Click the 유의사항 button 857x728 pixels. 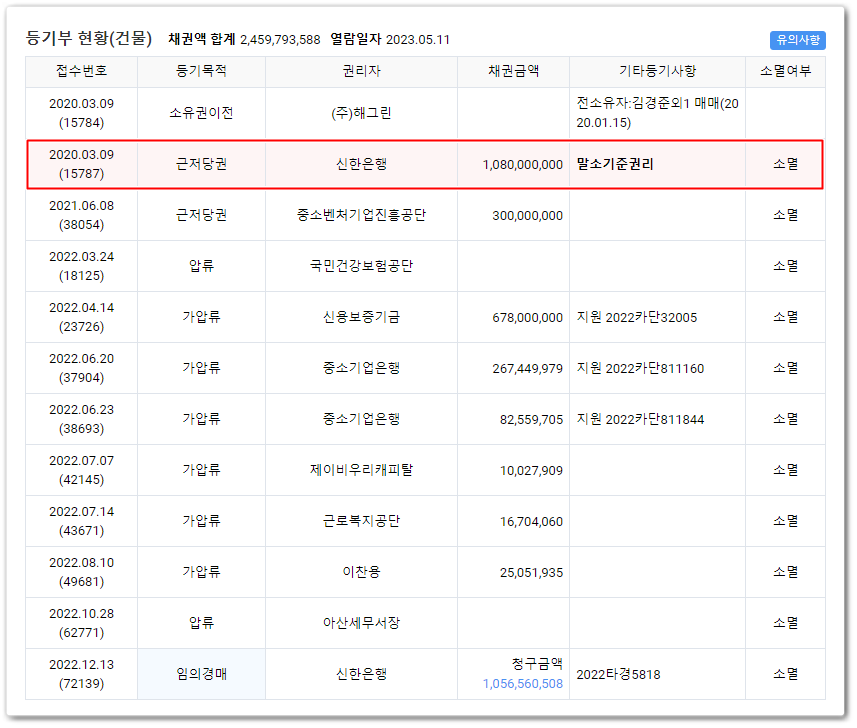(x=797, y=40)
